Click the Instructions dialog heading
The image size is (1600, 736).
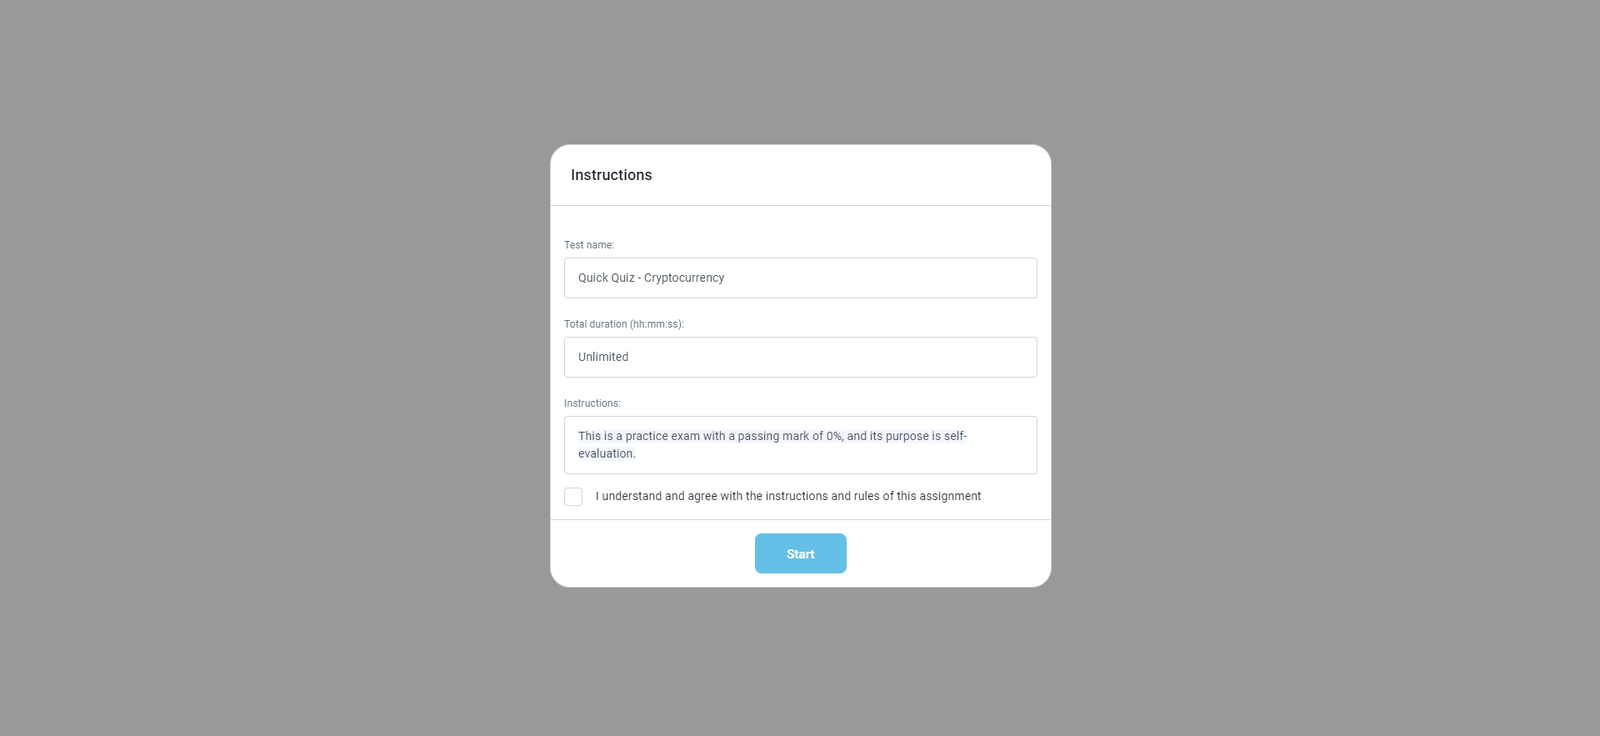611,175
